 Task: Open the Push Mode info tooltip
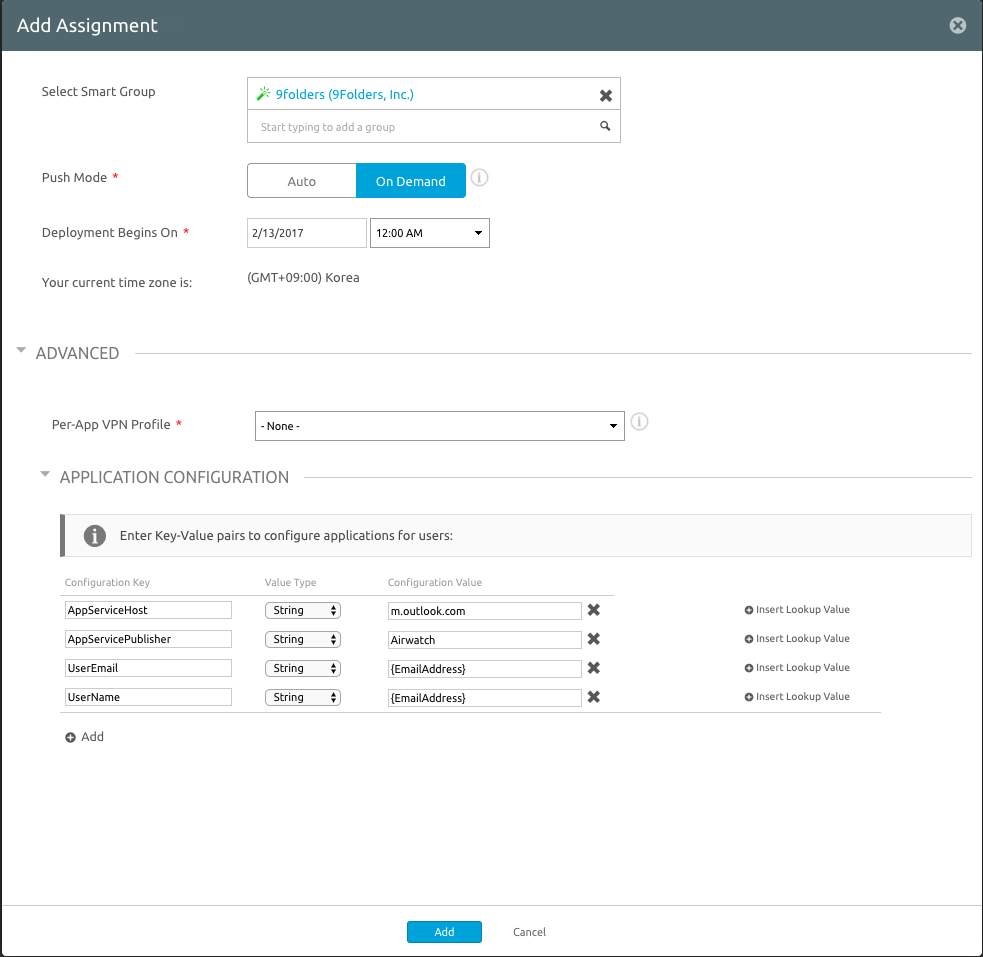pos(479,178)
